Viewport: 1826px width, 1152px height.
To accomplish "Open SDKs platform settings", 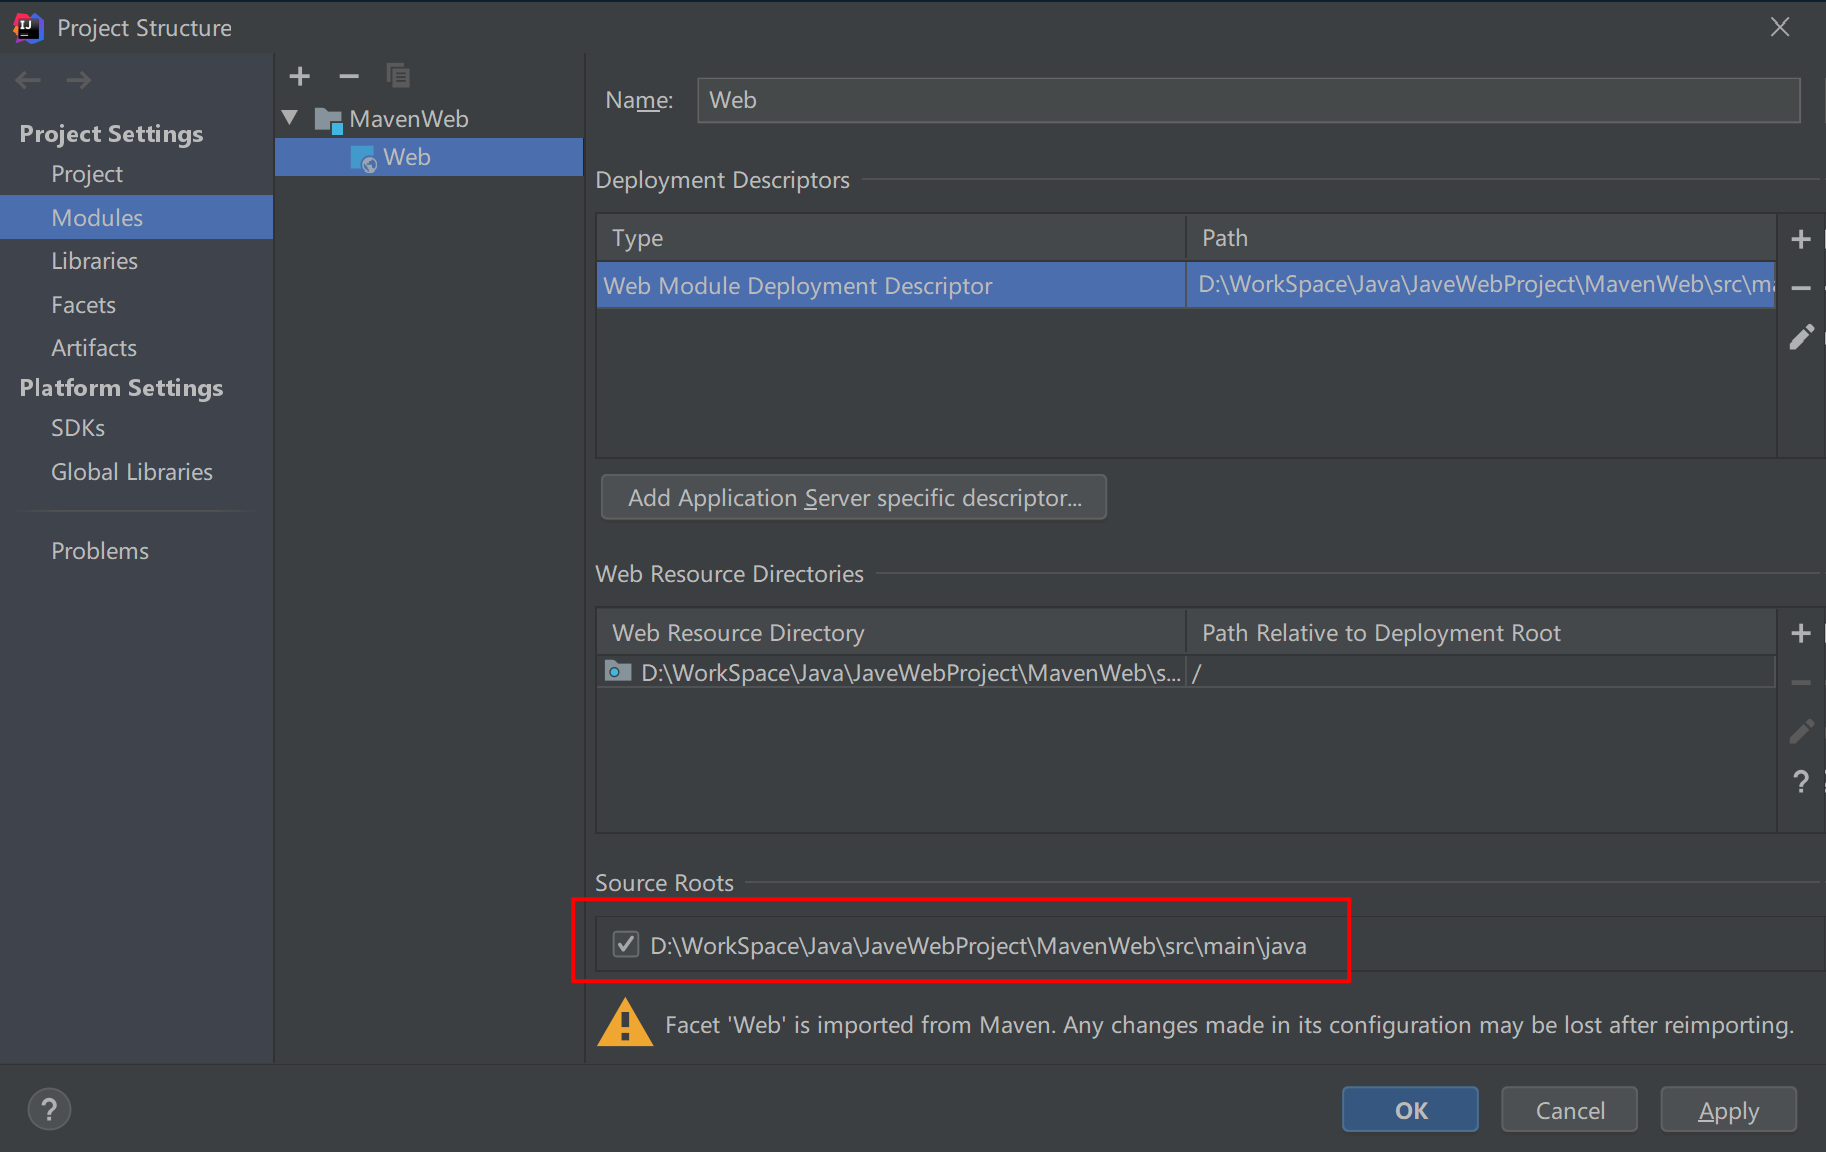I will click(78, 428).
